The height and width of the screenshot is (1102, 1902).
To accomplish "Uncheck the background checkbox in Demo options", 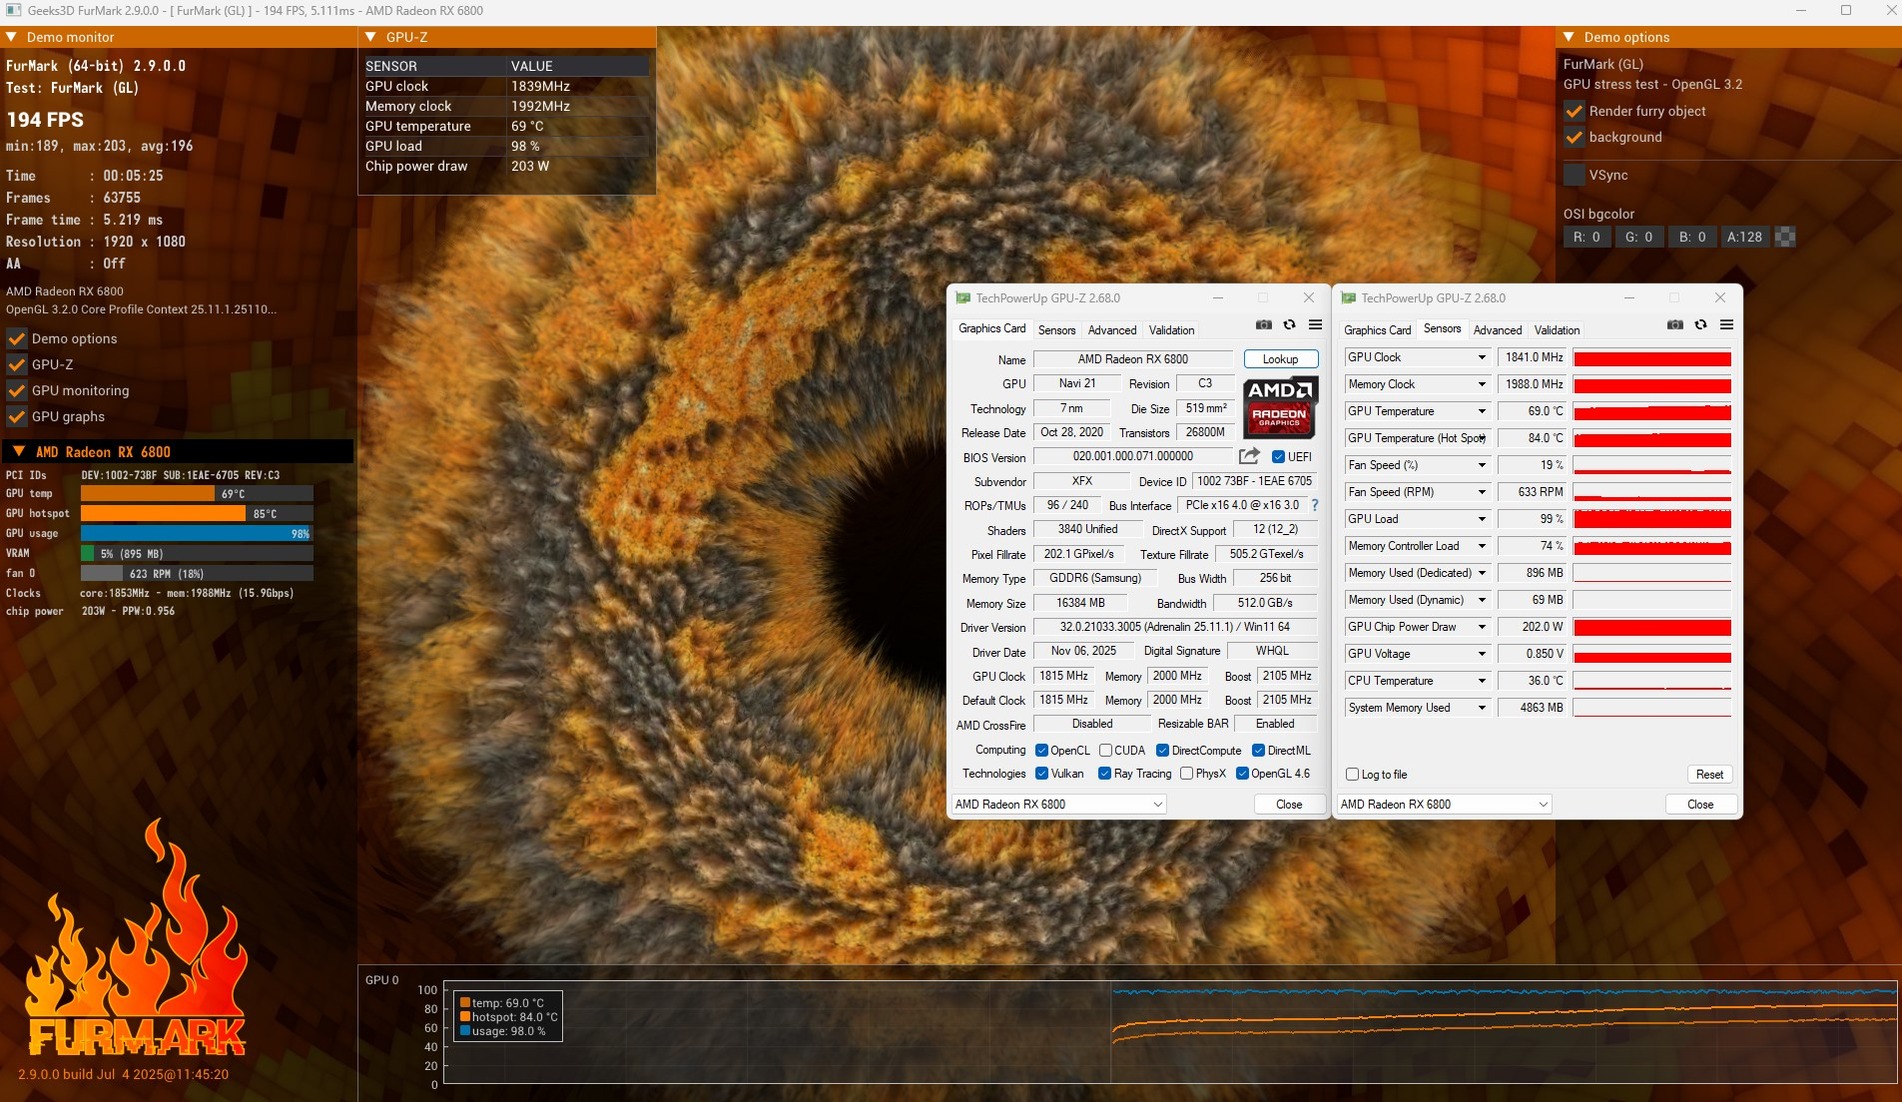I will point(1574,137).
